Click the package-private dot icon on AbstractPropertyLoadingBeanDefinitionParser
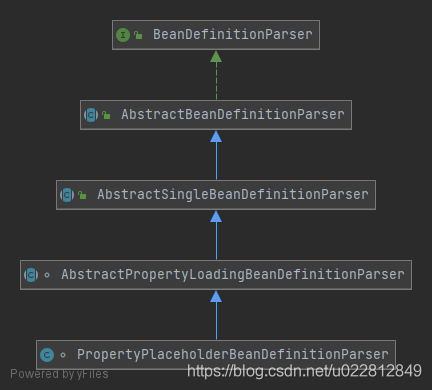Viewport: 432px width, 390px height. click(47, 275)
